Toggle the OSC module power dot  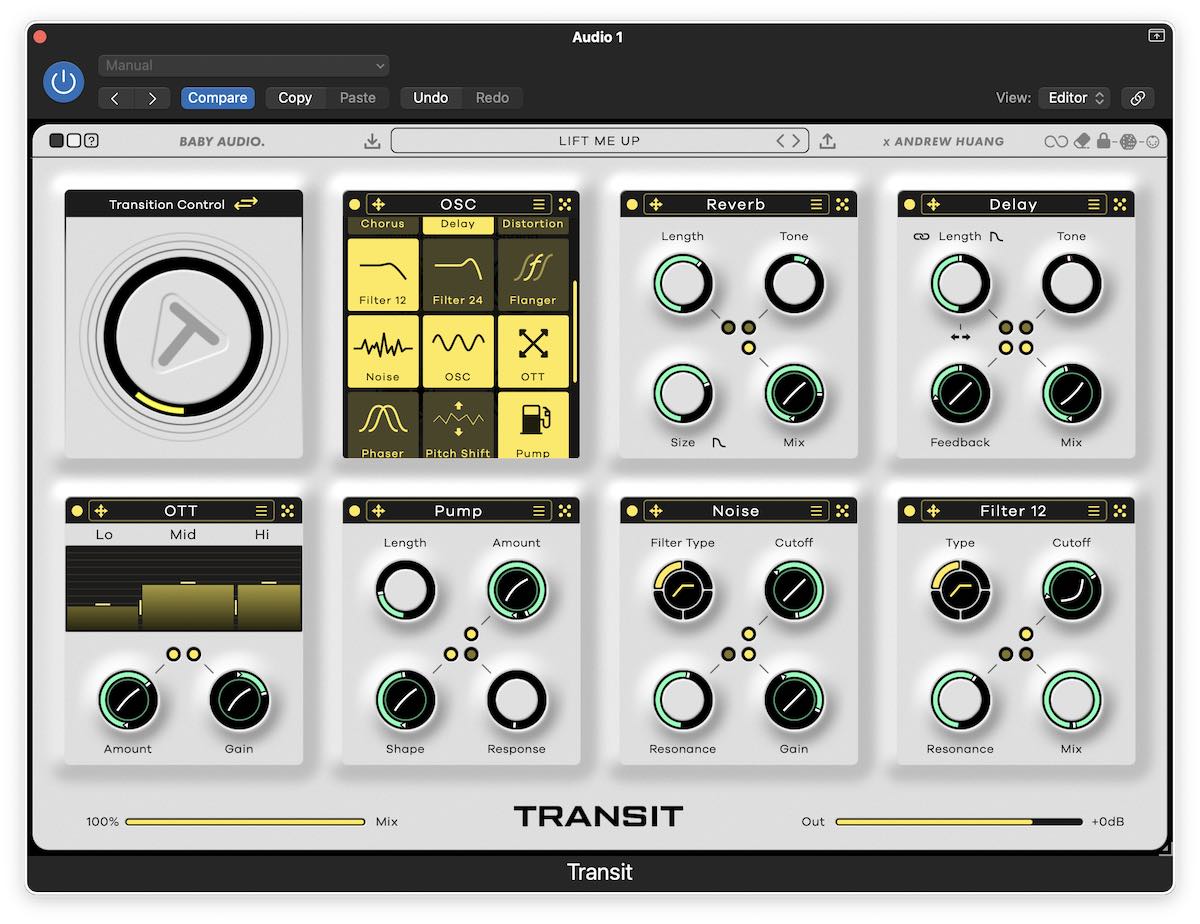(x=355, y=204)
